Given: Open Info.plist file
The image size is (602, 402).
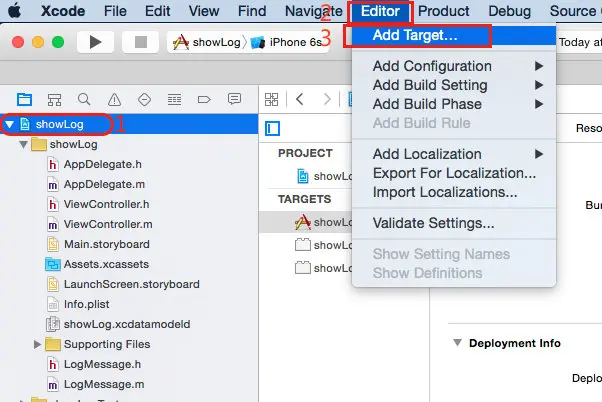Looking at the screenshot, I should (86, 304).
